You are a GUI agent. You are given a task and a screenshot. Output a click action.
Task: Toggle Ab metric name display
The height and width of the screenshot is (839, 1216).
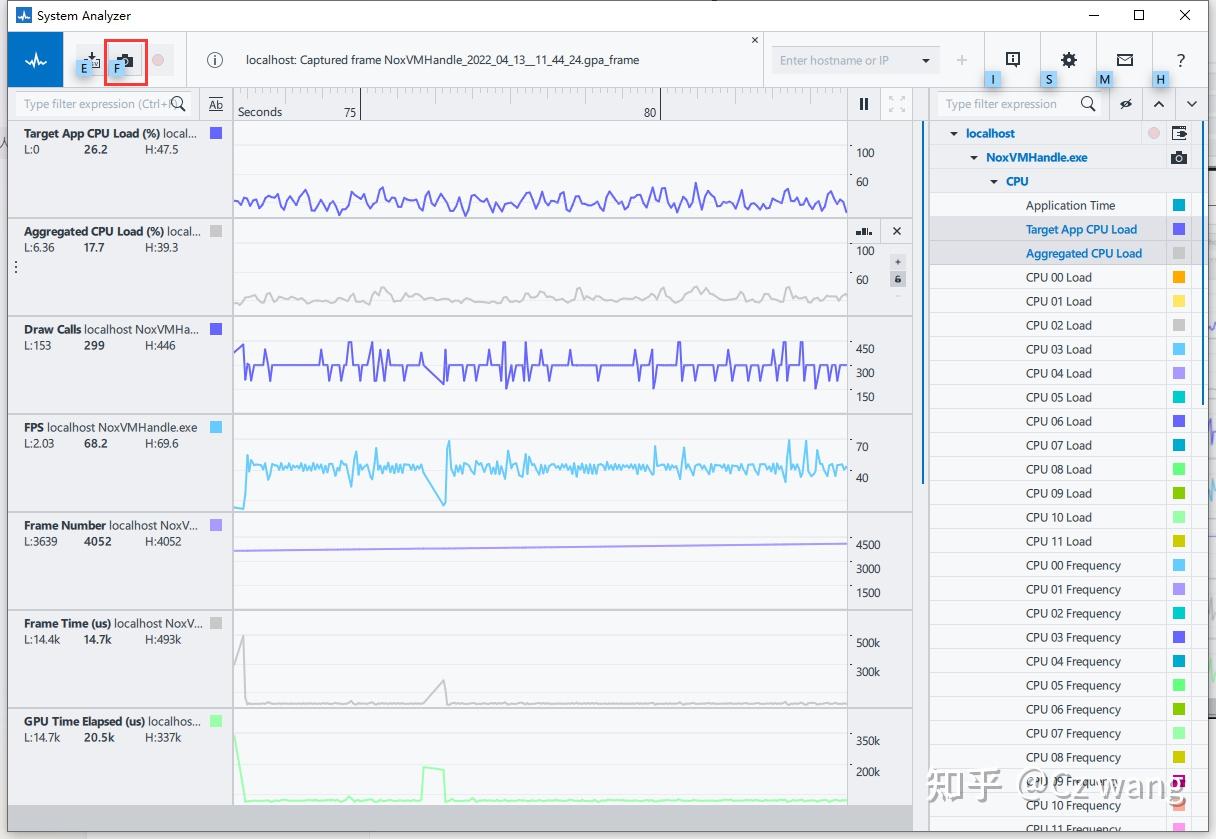coord(216,104)
